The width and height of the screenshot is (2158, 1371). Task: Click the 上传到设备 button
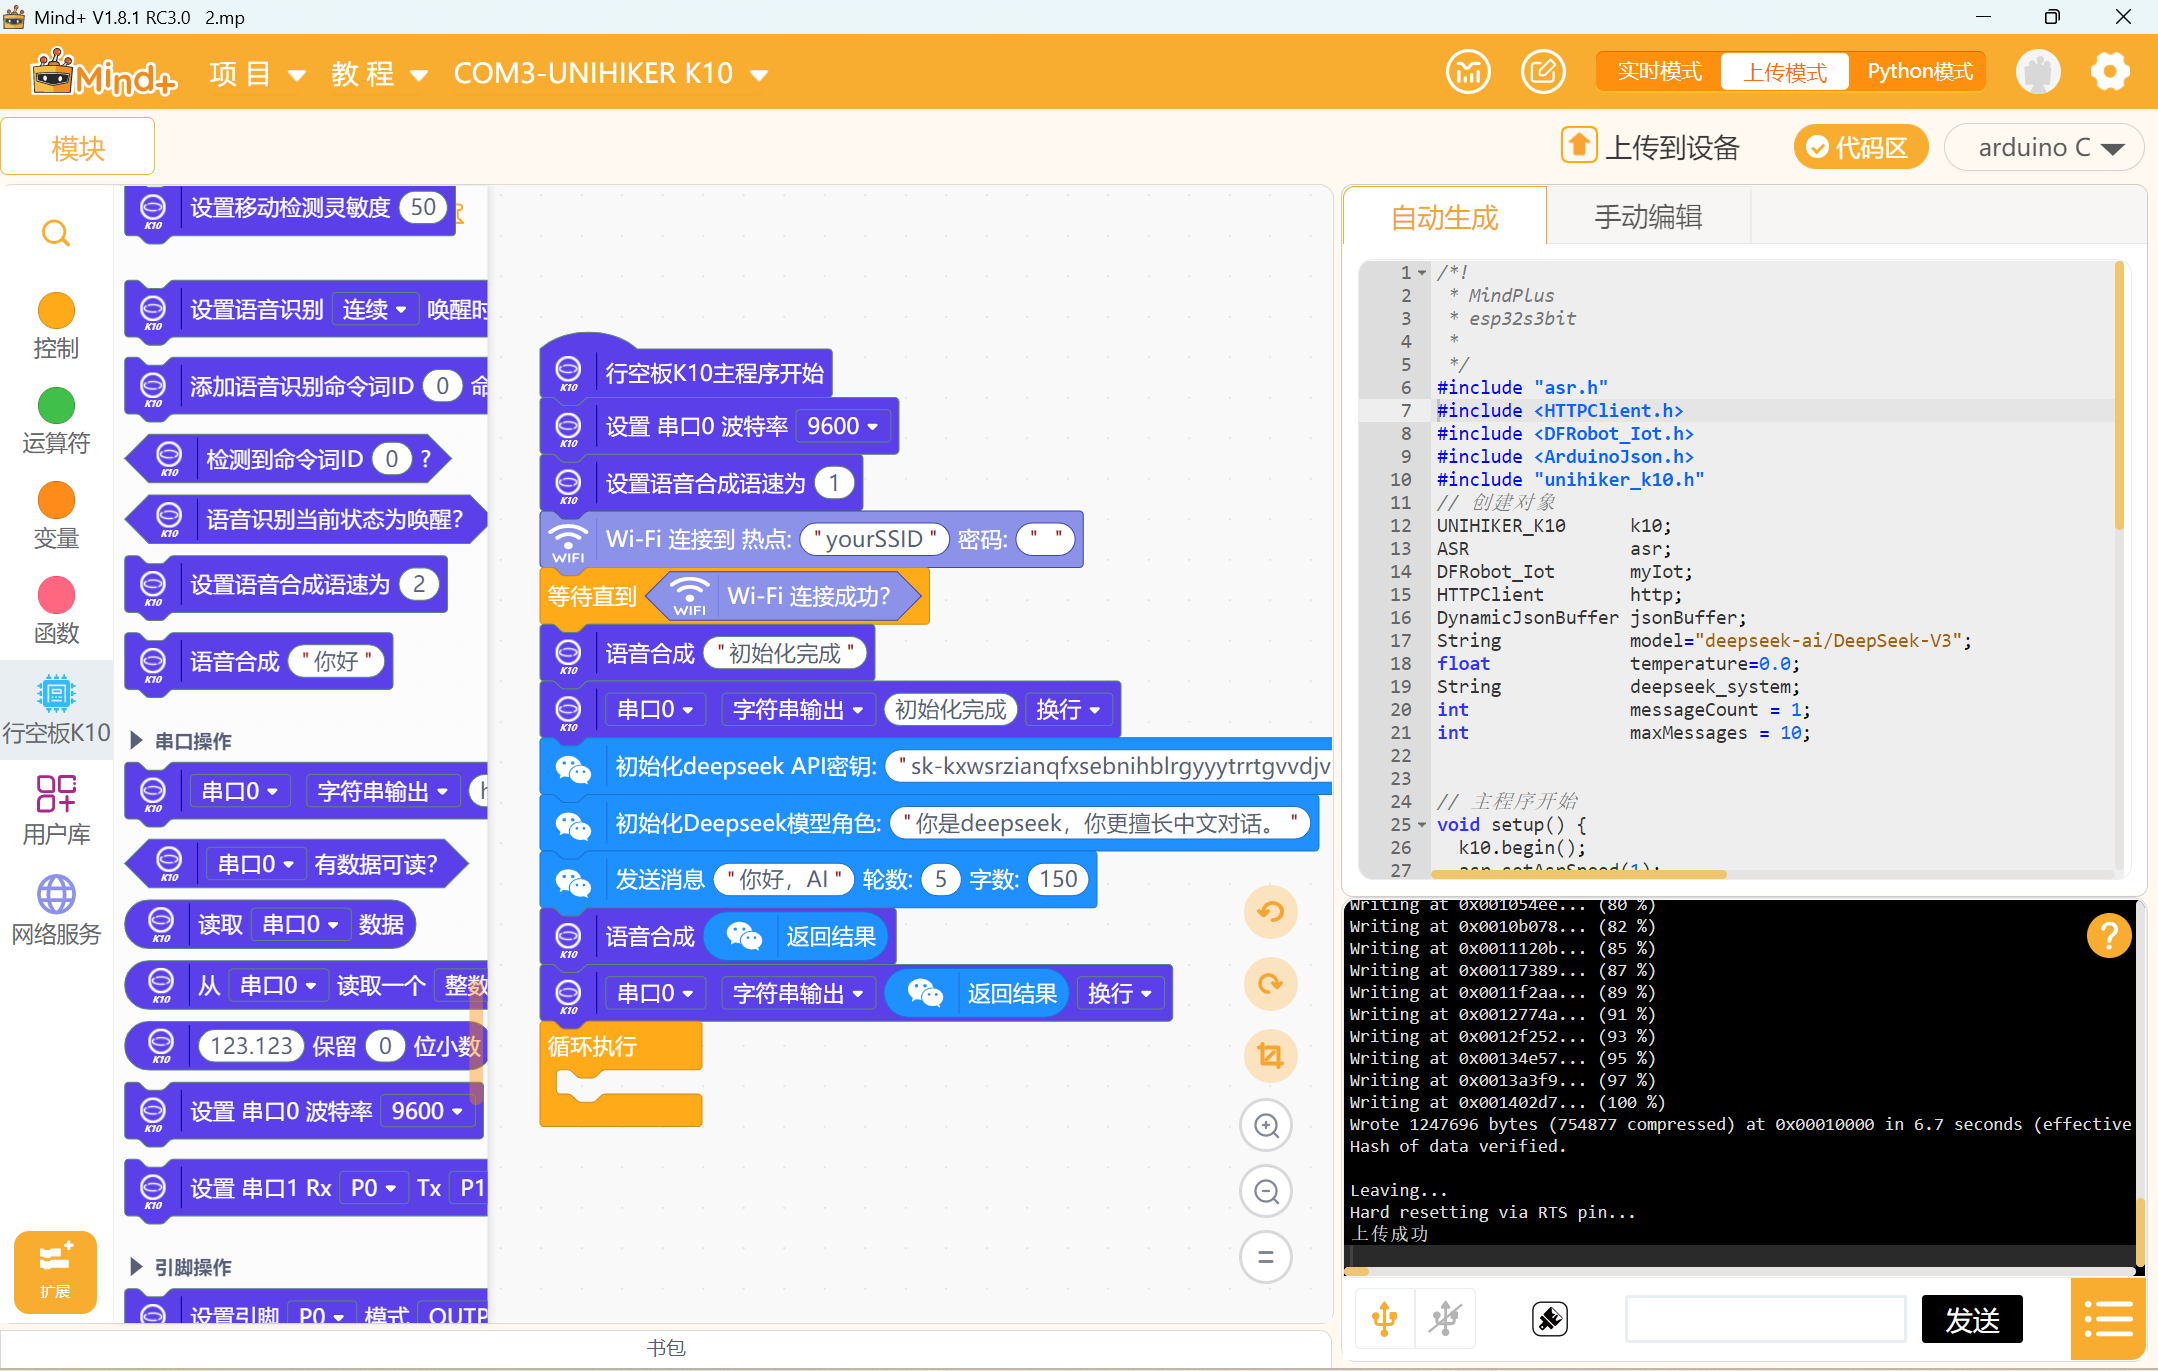1650,145
